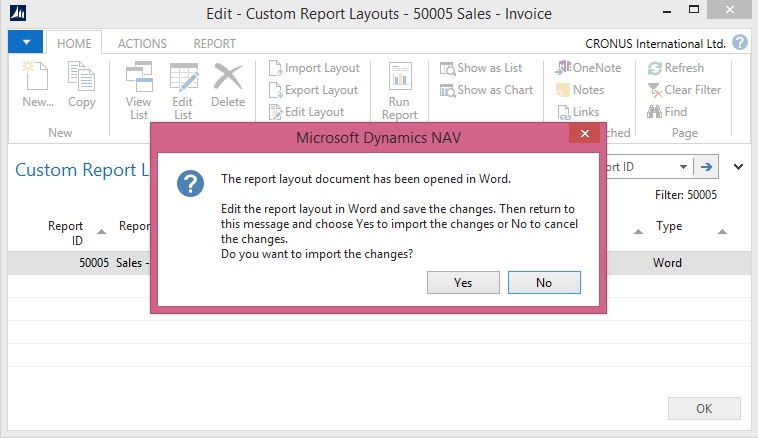The width and height of the screenshot is (758, 438).
Task: Open Links action
Action: pyautogui.click(x=578, y=112)
